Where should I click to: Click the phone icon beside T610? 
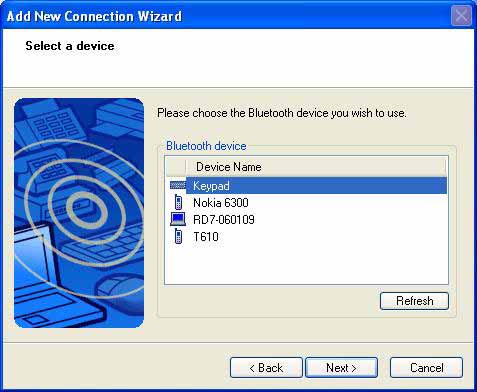pyautogui.click(x=178, y=236)
